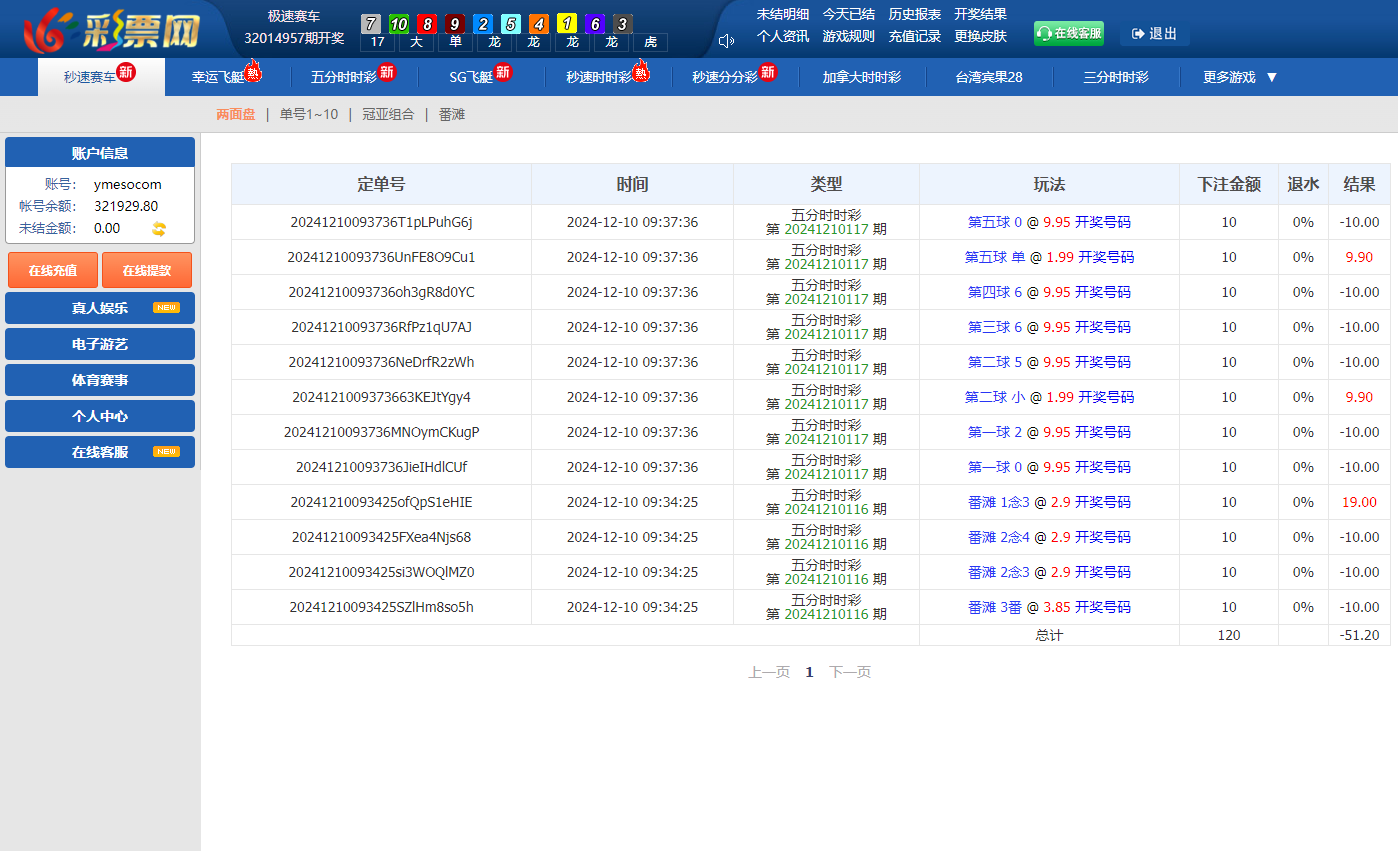Image resolution: width=1398 pixels, height=851 pixels.
Task: Click the yellow number 1 result ball
Action: tap(567, 24)
